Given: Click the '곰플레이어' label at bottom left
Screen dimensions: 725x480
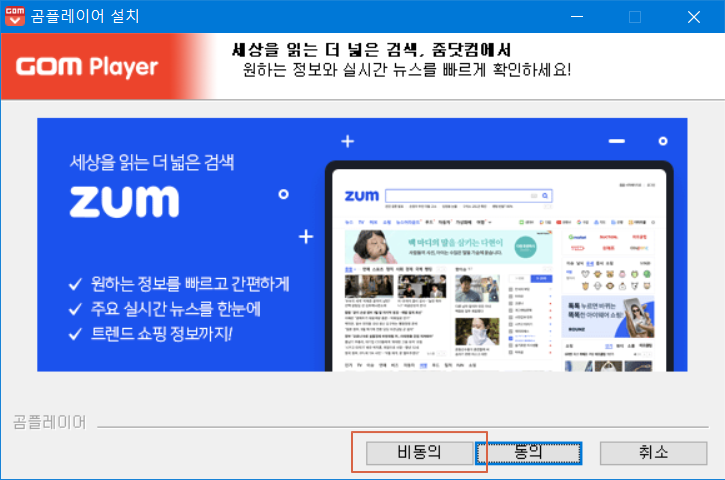Looking at the screenshot, I should [49, 422].
